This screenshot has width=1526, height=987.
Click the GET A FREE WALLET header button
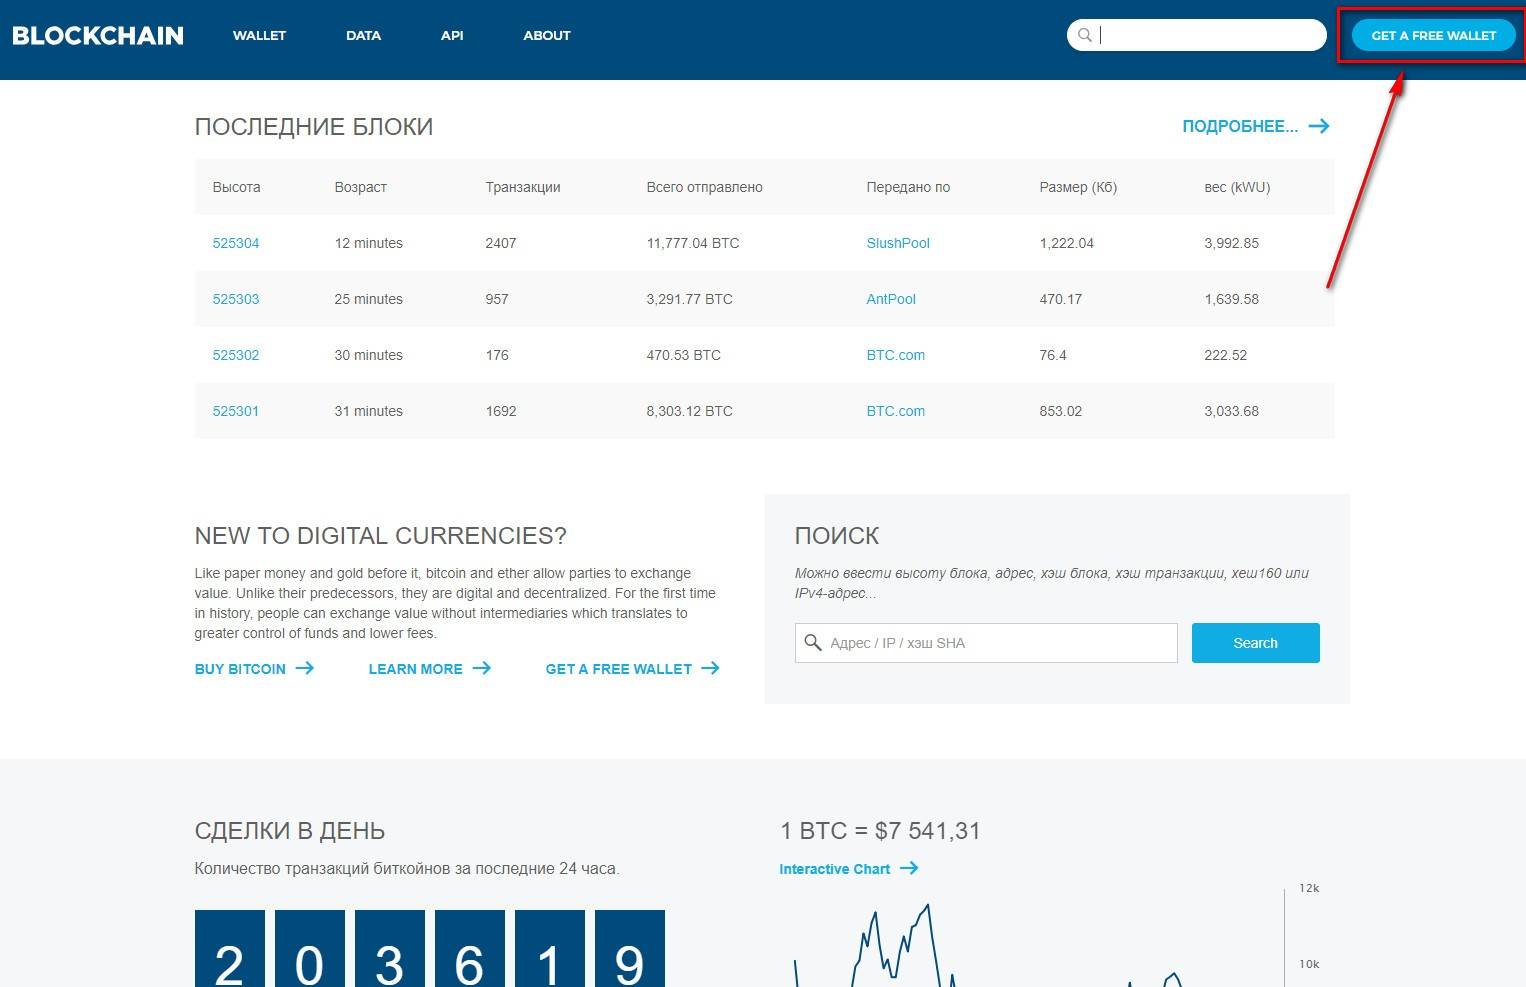[1433, 35]
